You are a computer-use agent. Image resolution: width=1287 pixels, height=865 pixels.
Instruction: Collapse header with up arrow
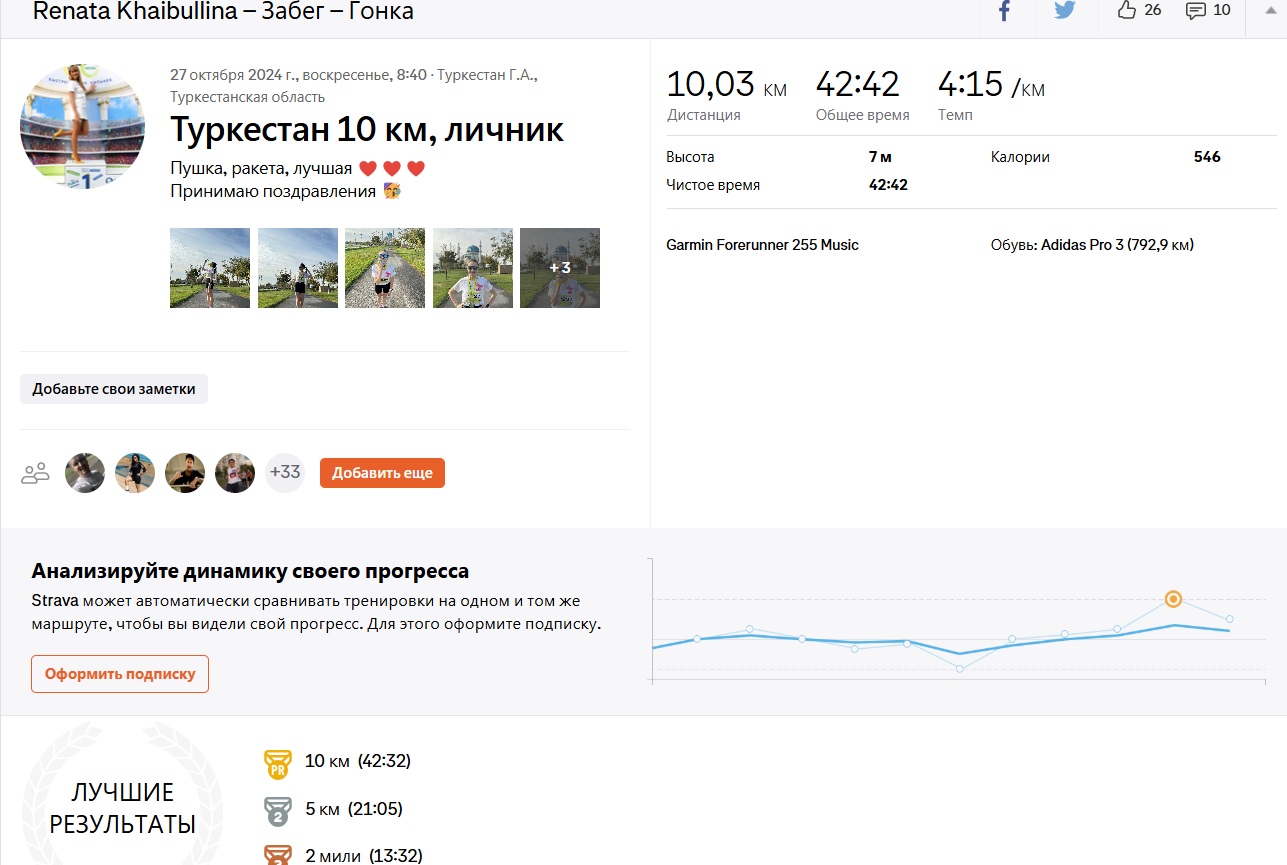(1270, 9)
